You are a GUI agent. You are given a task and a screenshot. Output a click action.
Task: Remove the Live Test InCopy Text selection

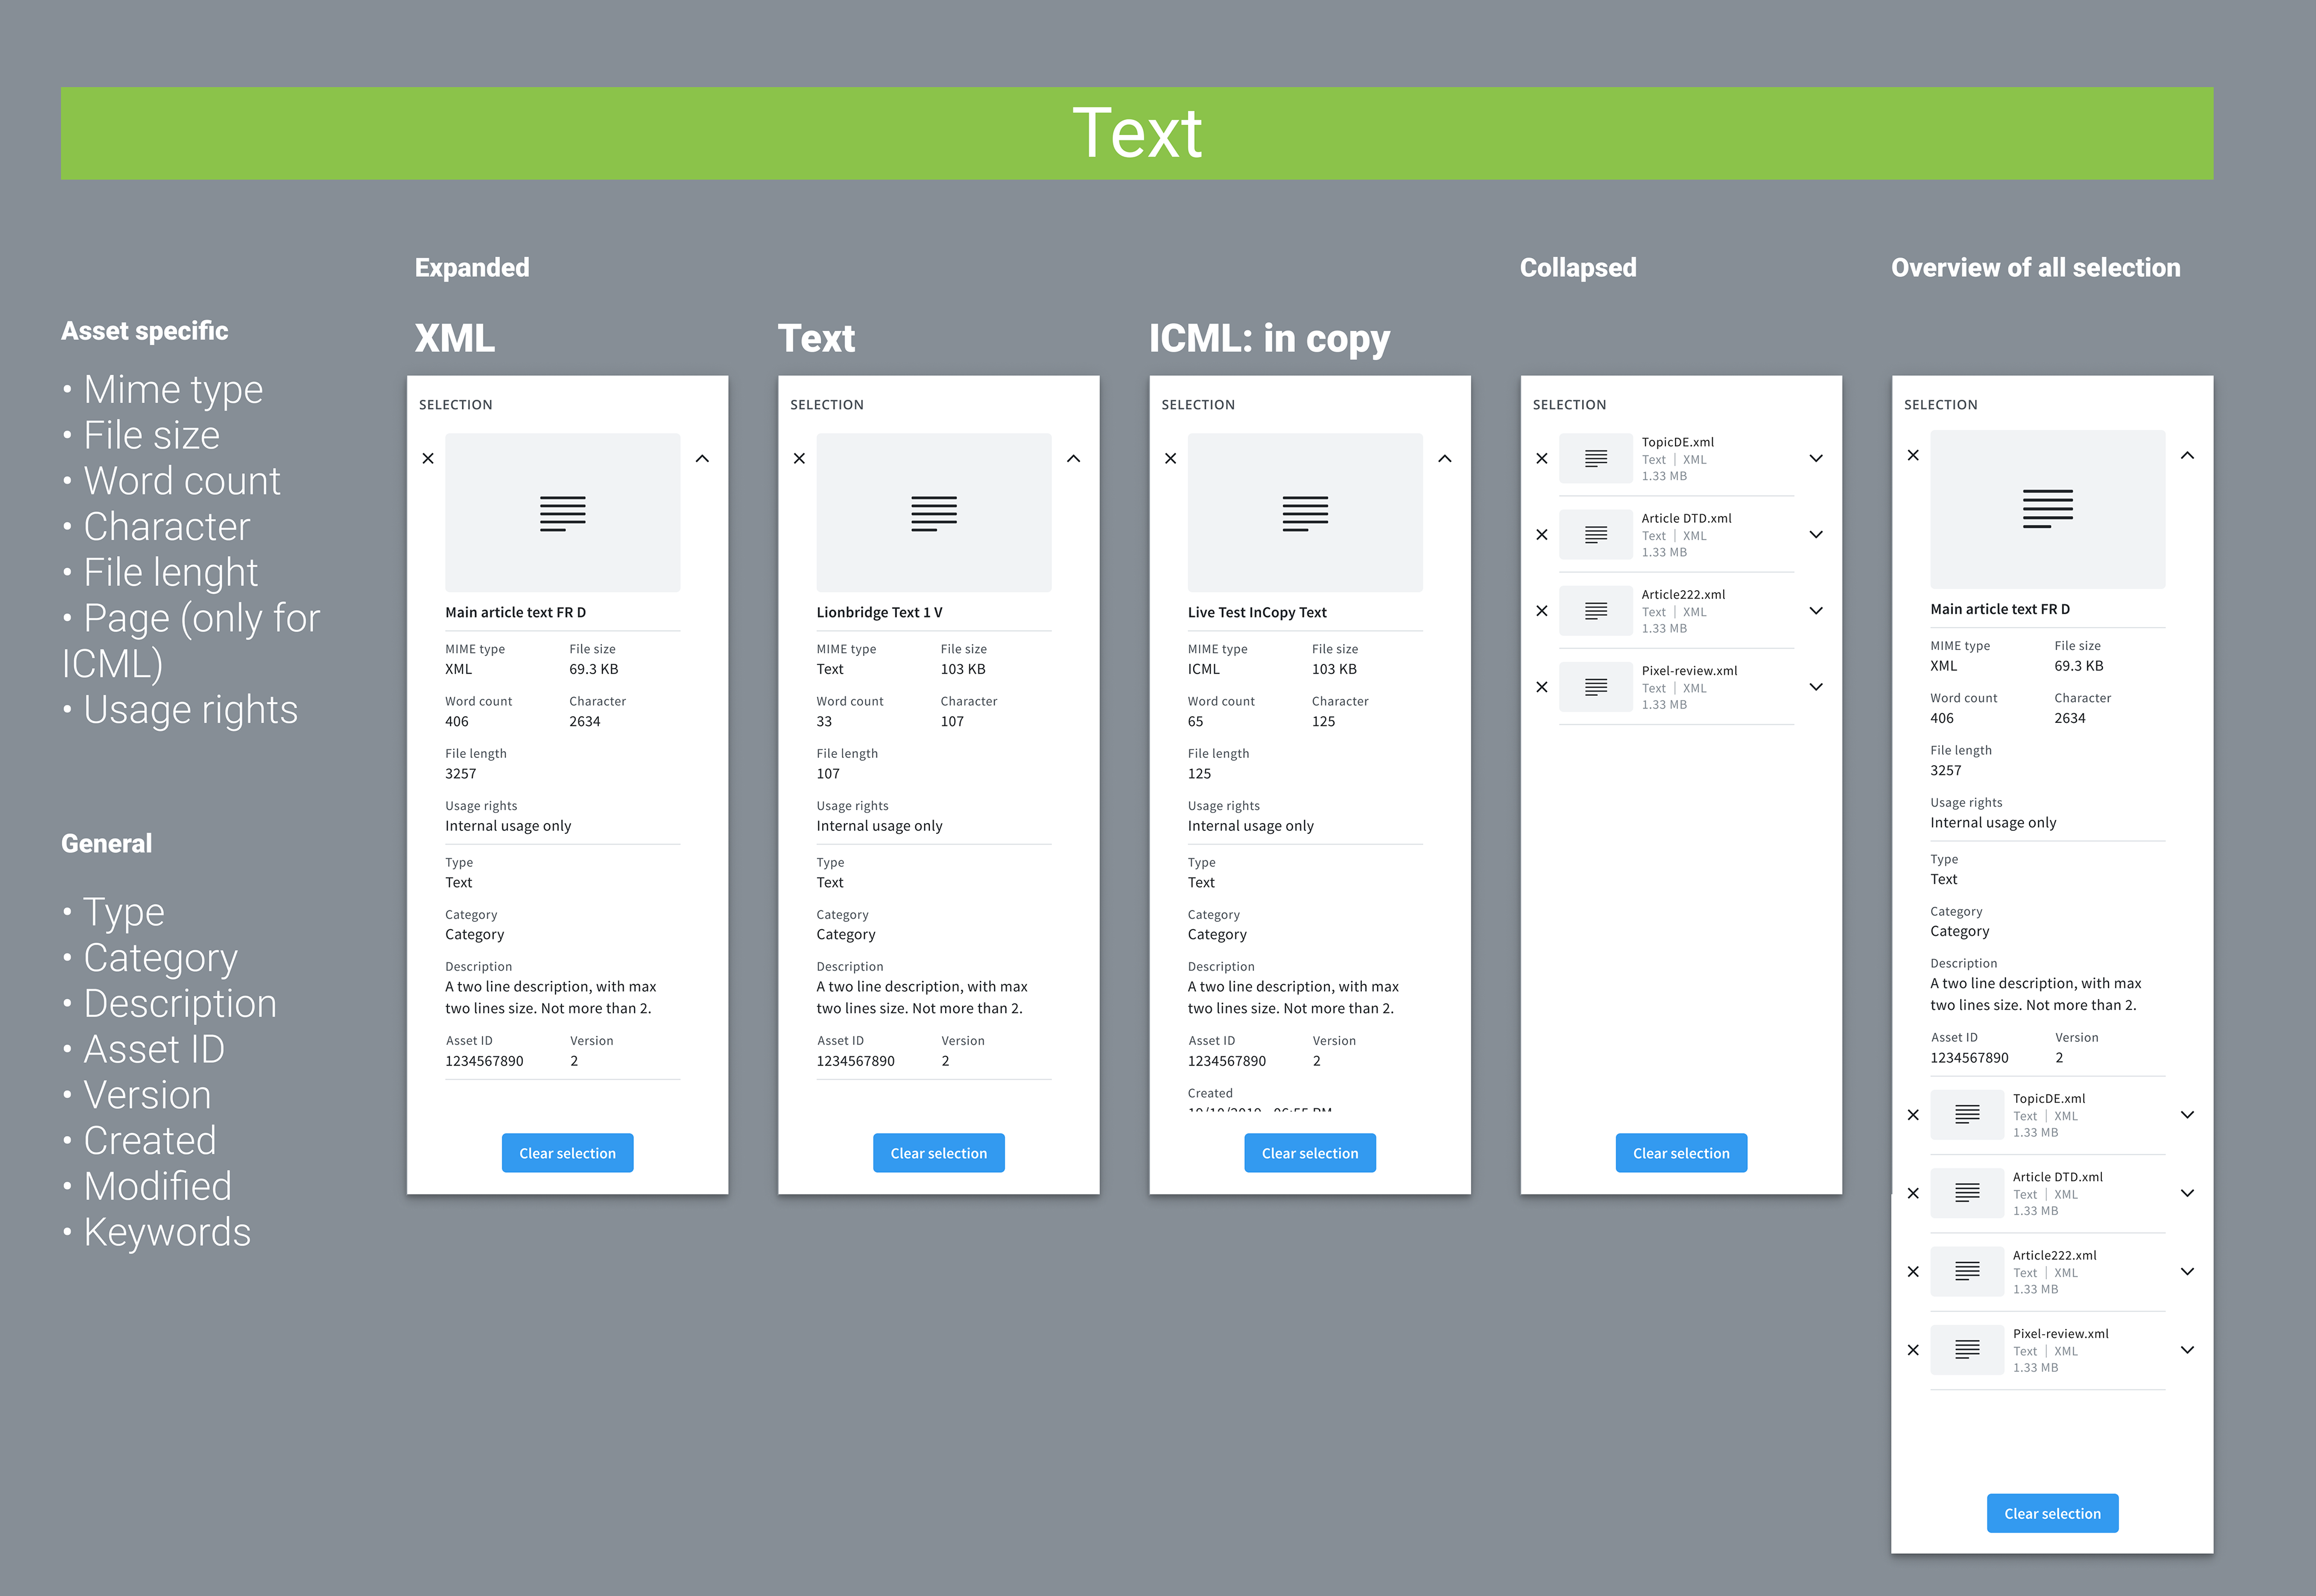1170,458
